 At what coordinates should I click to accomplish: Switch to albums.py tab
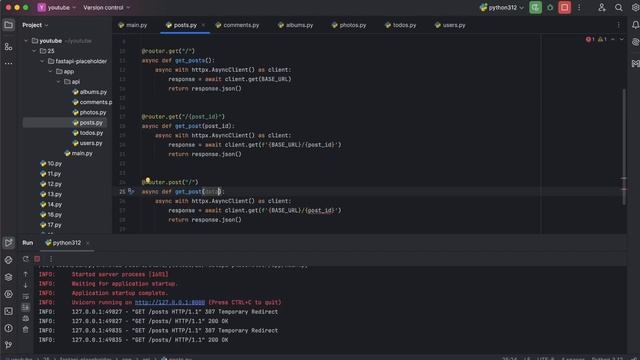(x=296, y=25)
